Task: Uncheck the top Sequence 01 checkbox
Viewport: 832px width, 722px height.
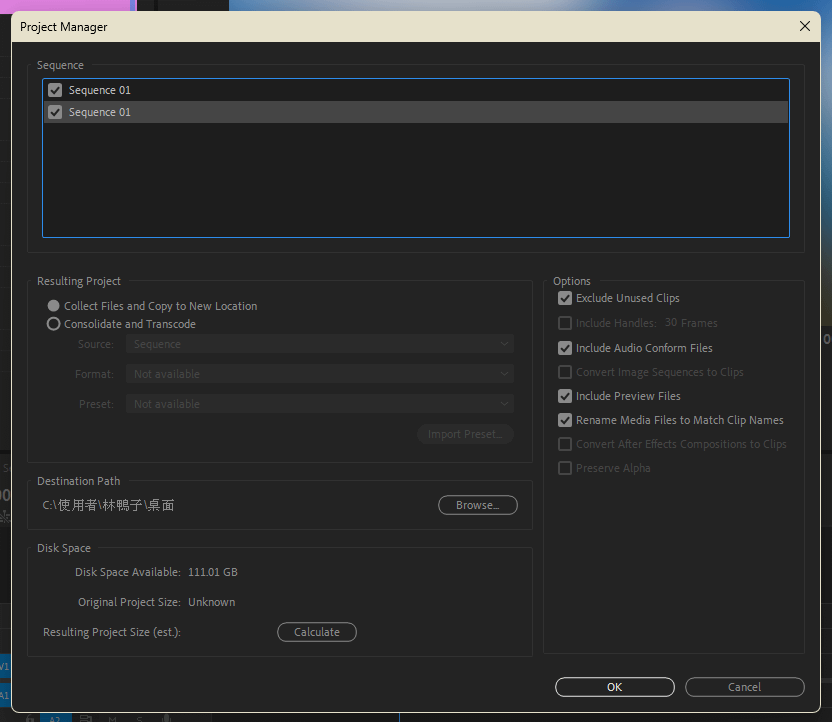Action: [56, 90]
